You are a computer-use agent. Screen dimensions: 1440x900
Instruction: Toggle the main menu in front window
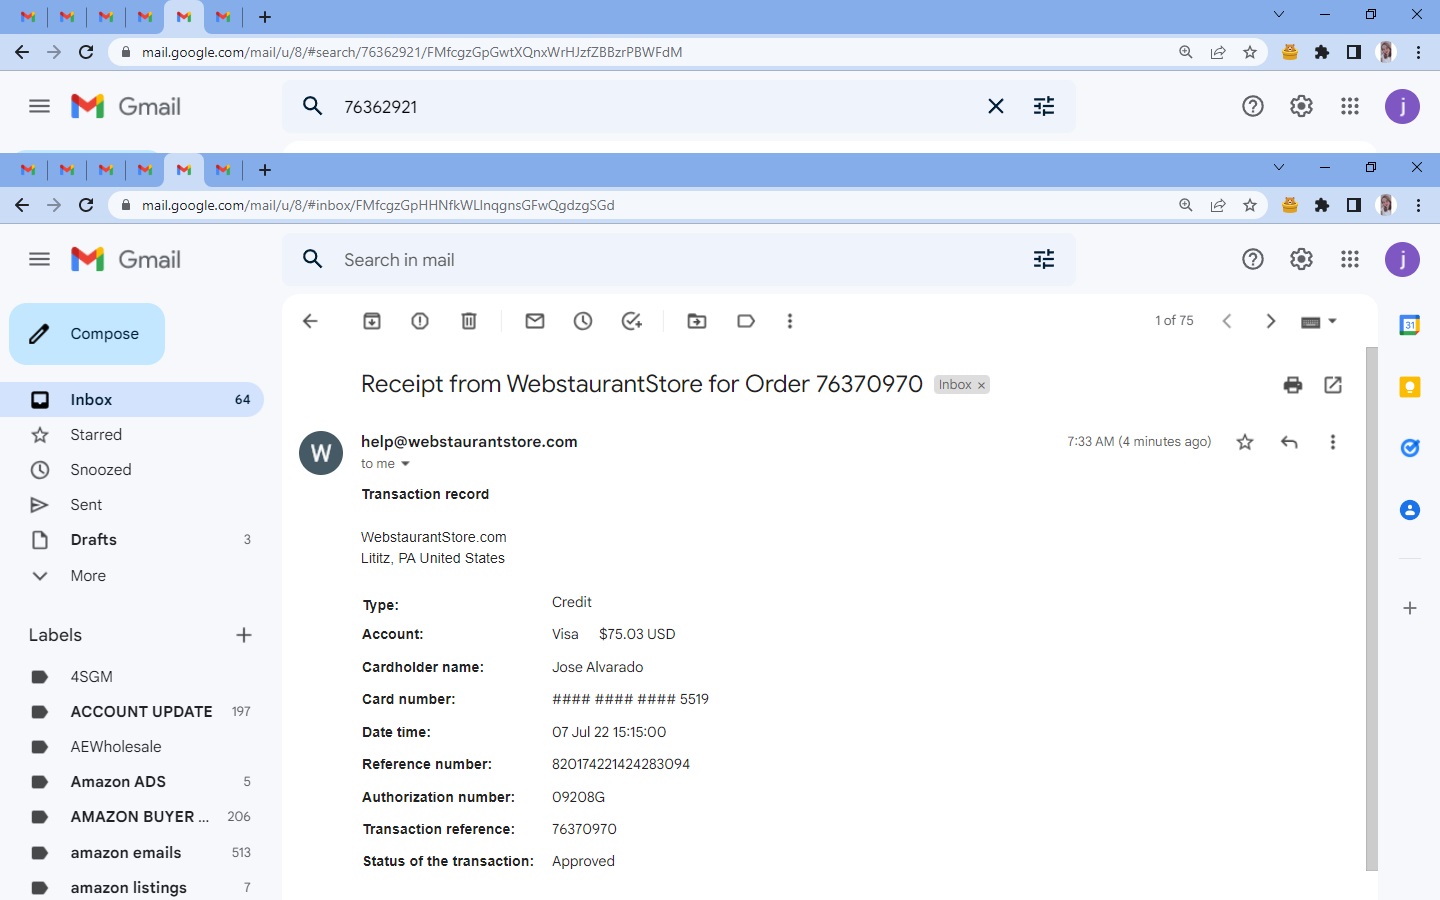(40, 260)
